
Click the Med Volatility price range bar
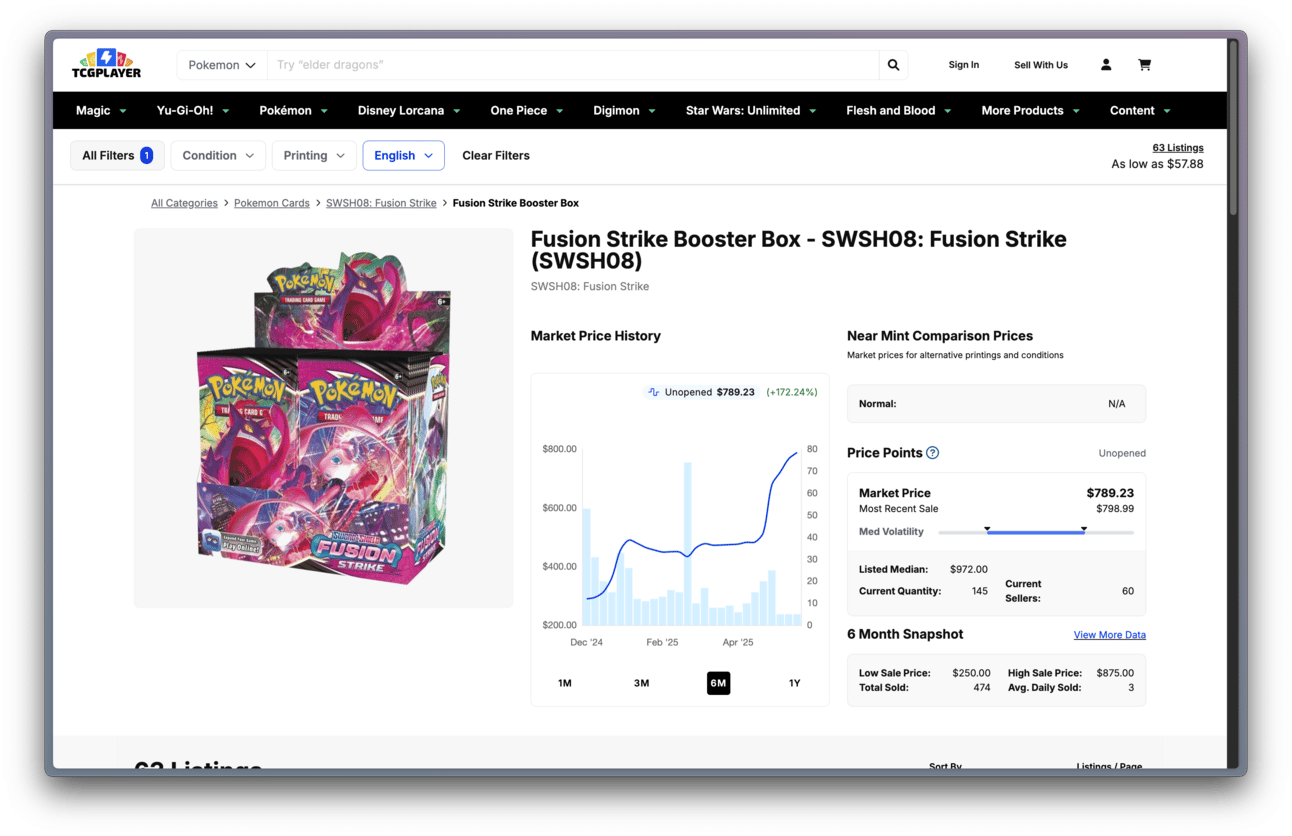coord(1036,532)
